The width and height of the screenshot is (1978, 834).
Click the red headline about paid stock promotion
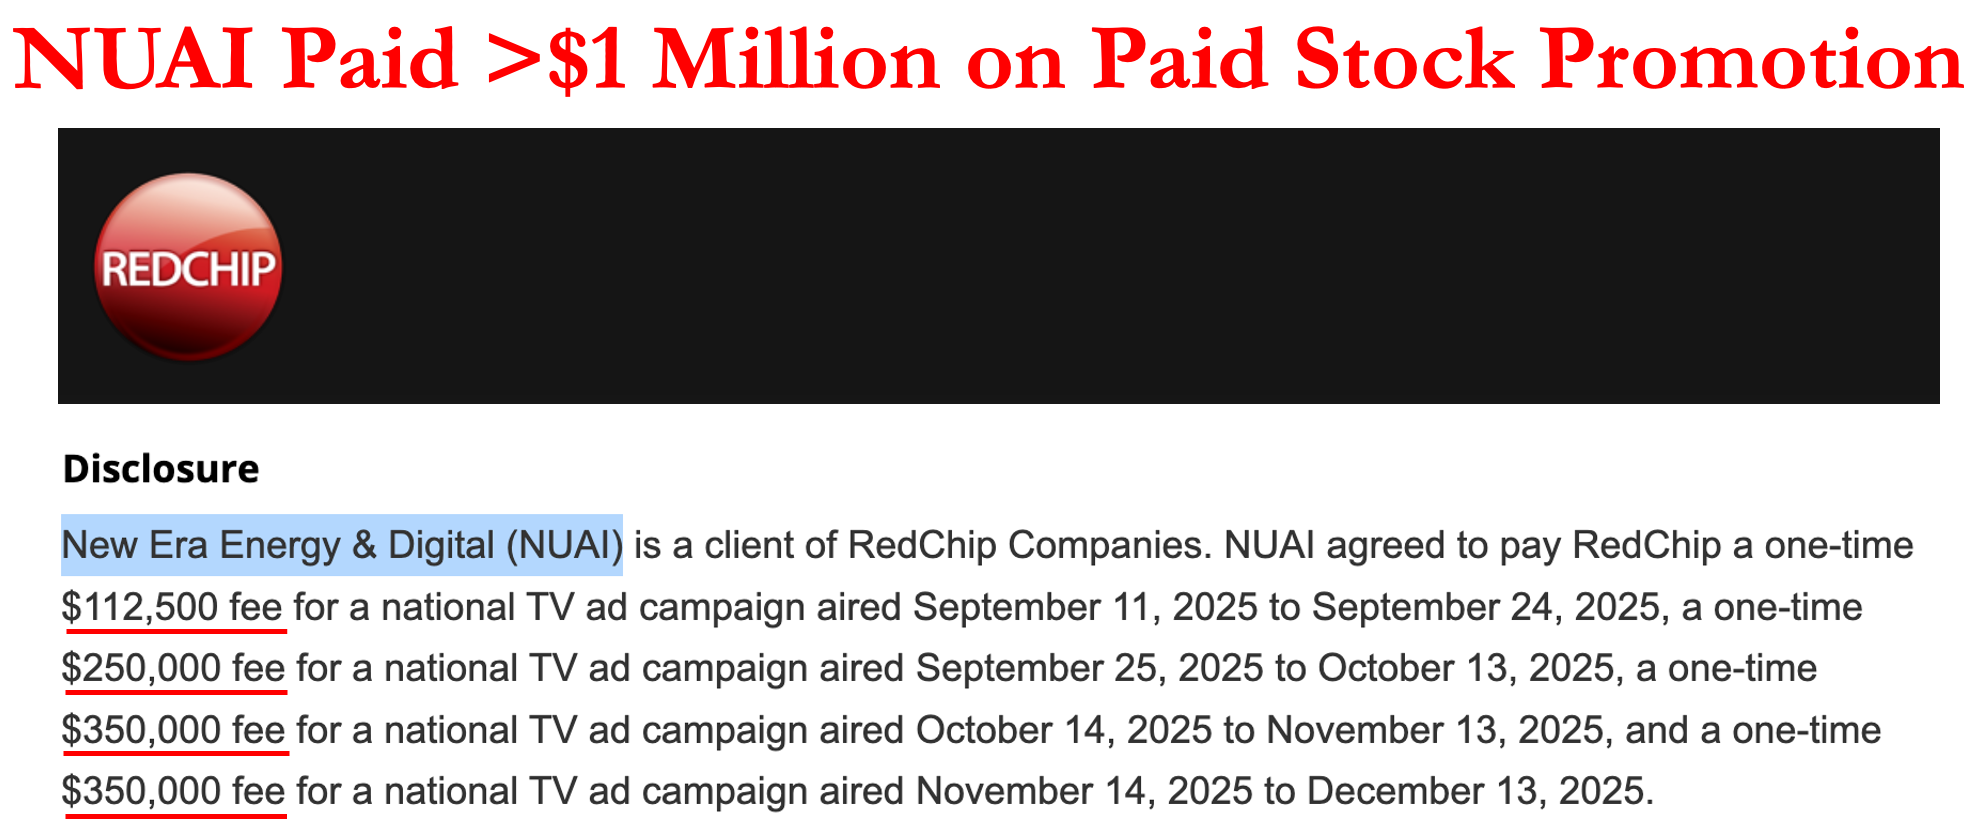click(988, 60)
